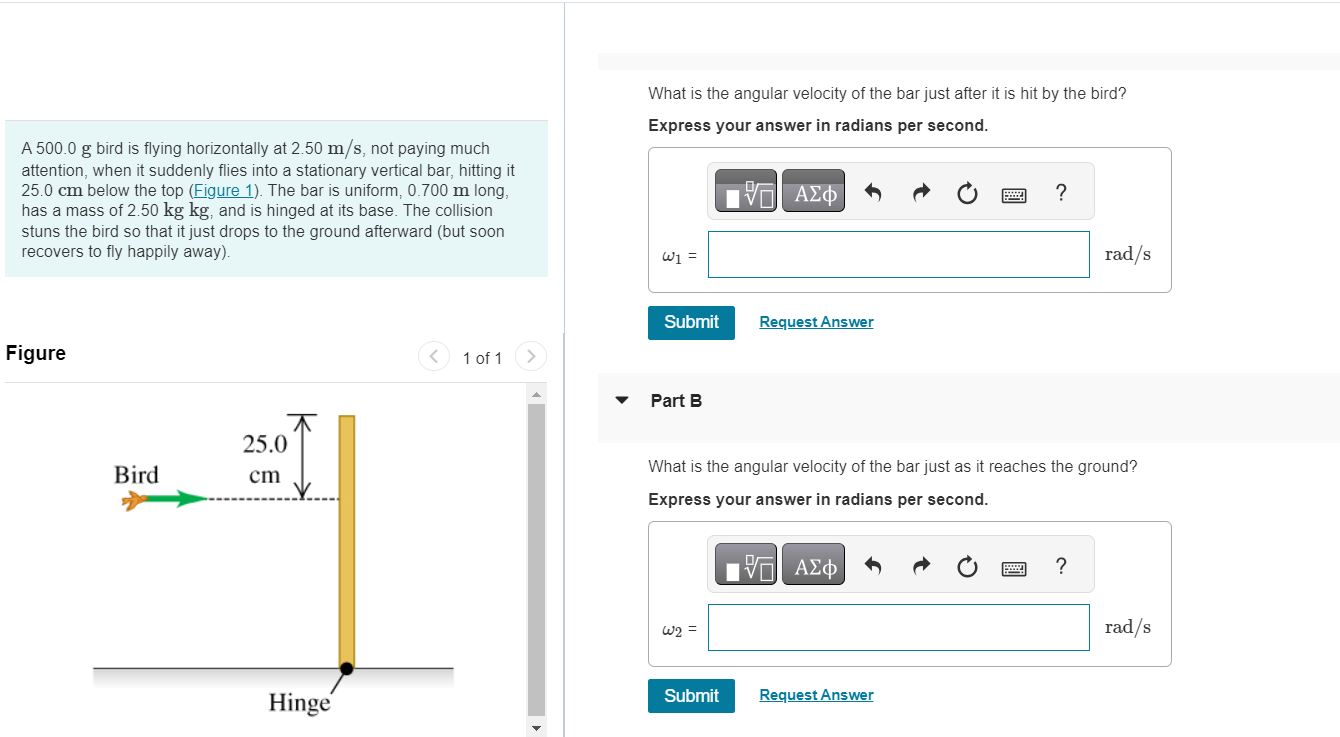The height and width of the screenshot is (737, 1340).
Task: Go to next figure arrow
Action: (x=531, y=356)
